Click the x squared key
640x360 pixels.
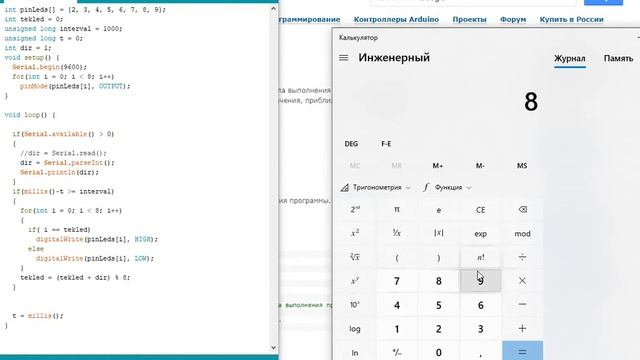click(x=355, y=233)
